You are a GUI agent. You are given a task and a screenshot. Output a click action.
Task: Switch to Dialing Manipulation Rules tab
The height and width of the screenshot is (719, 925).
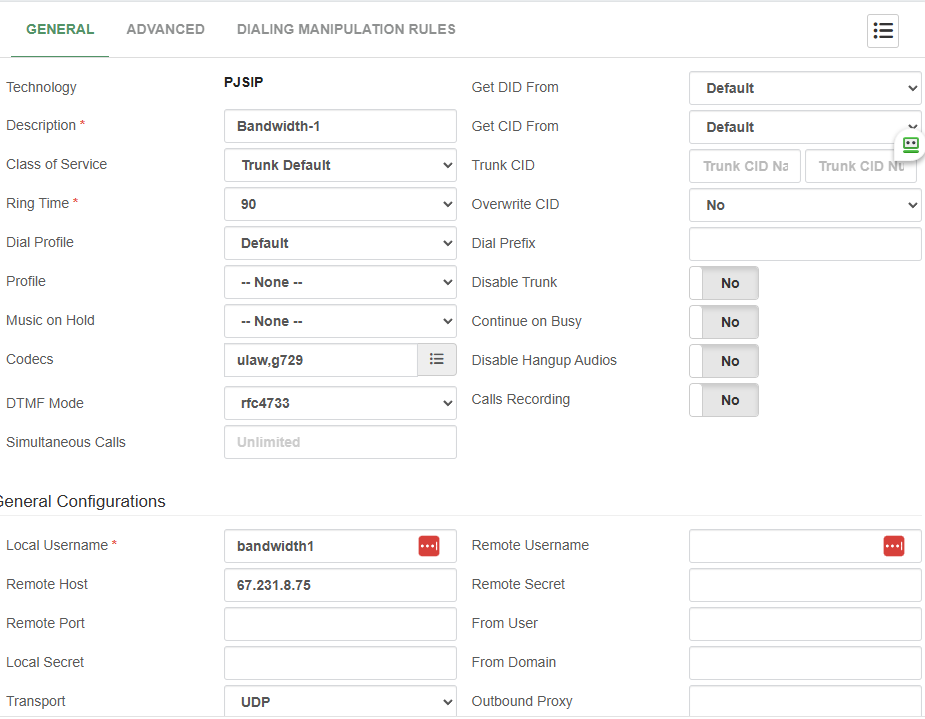tap(346, 29)
